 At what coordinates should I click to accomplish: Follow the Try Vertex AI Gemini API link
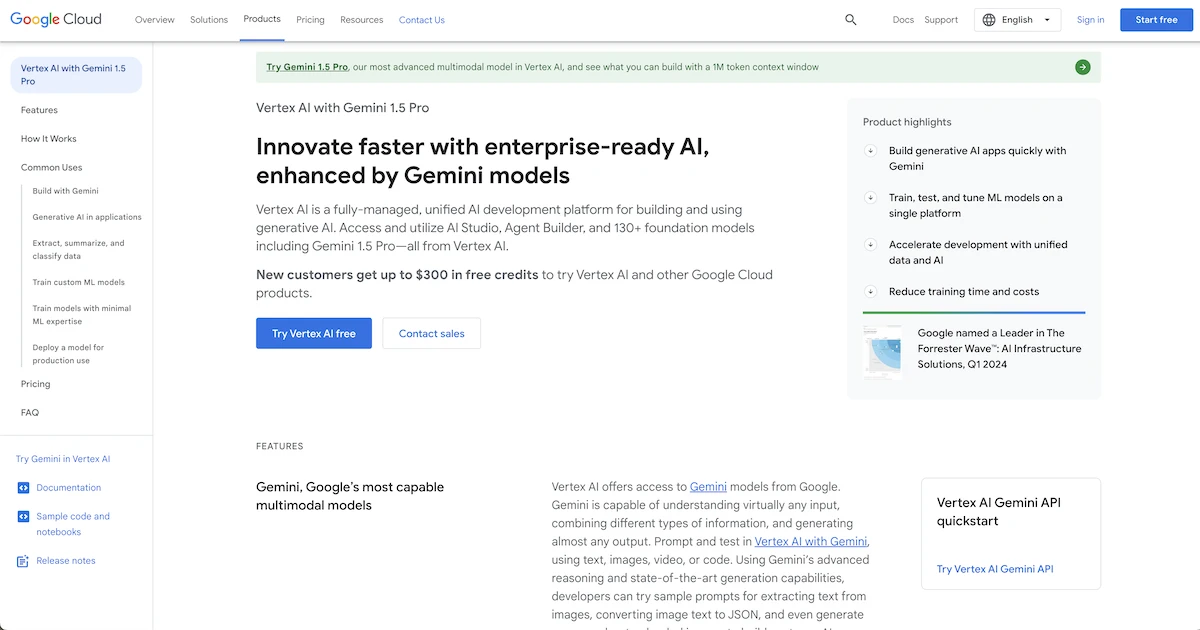[994, 569]
